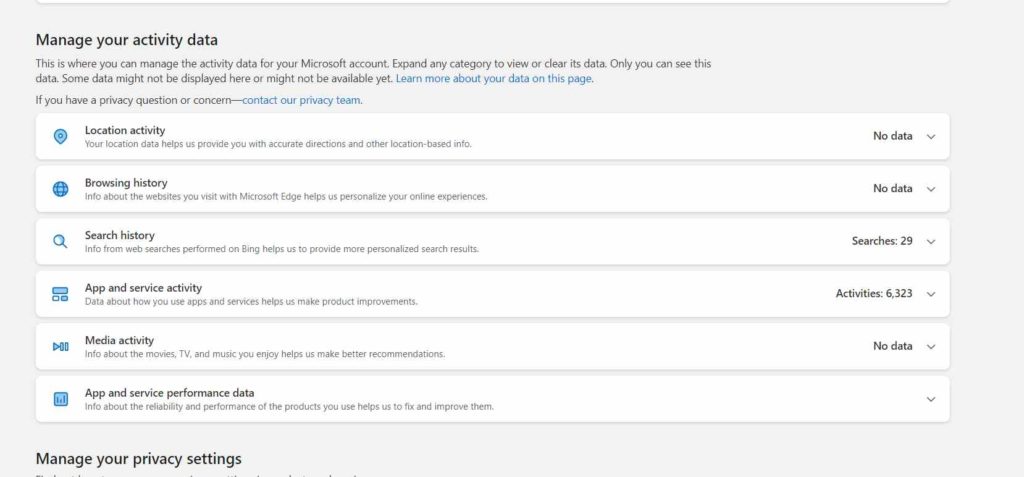Click the 'Browsing history' row title

click(x=126, y=183)
